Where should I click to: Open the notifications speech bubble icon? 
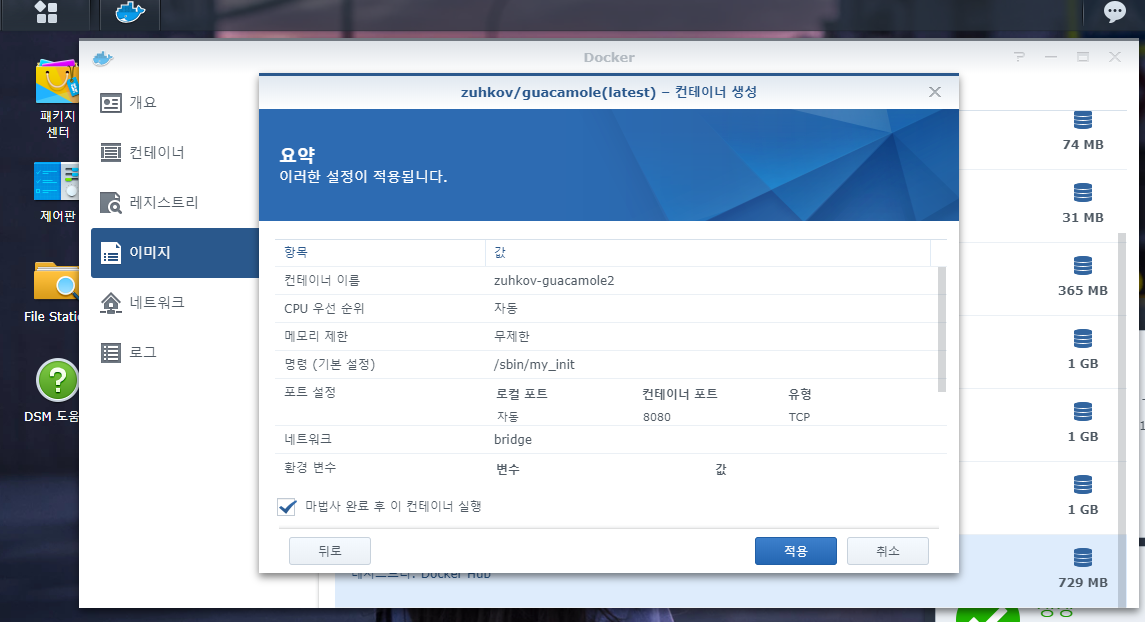(1114, 12)
